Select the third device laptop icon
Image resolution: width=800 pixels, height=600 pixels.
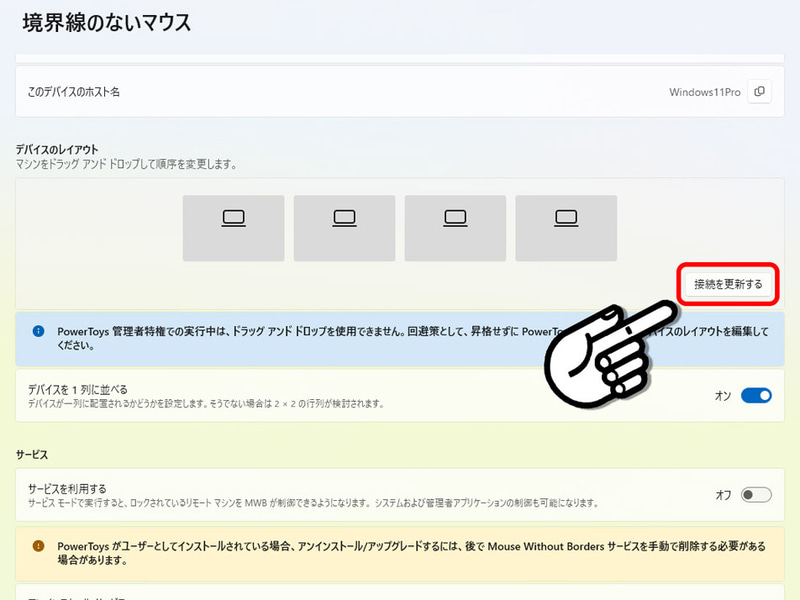pyautogui.click(x=455, y=227)
